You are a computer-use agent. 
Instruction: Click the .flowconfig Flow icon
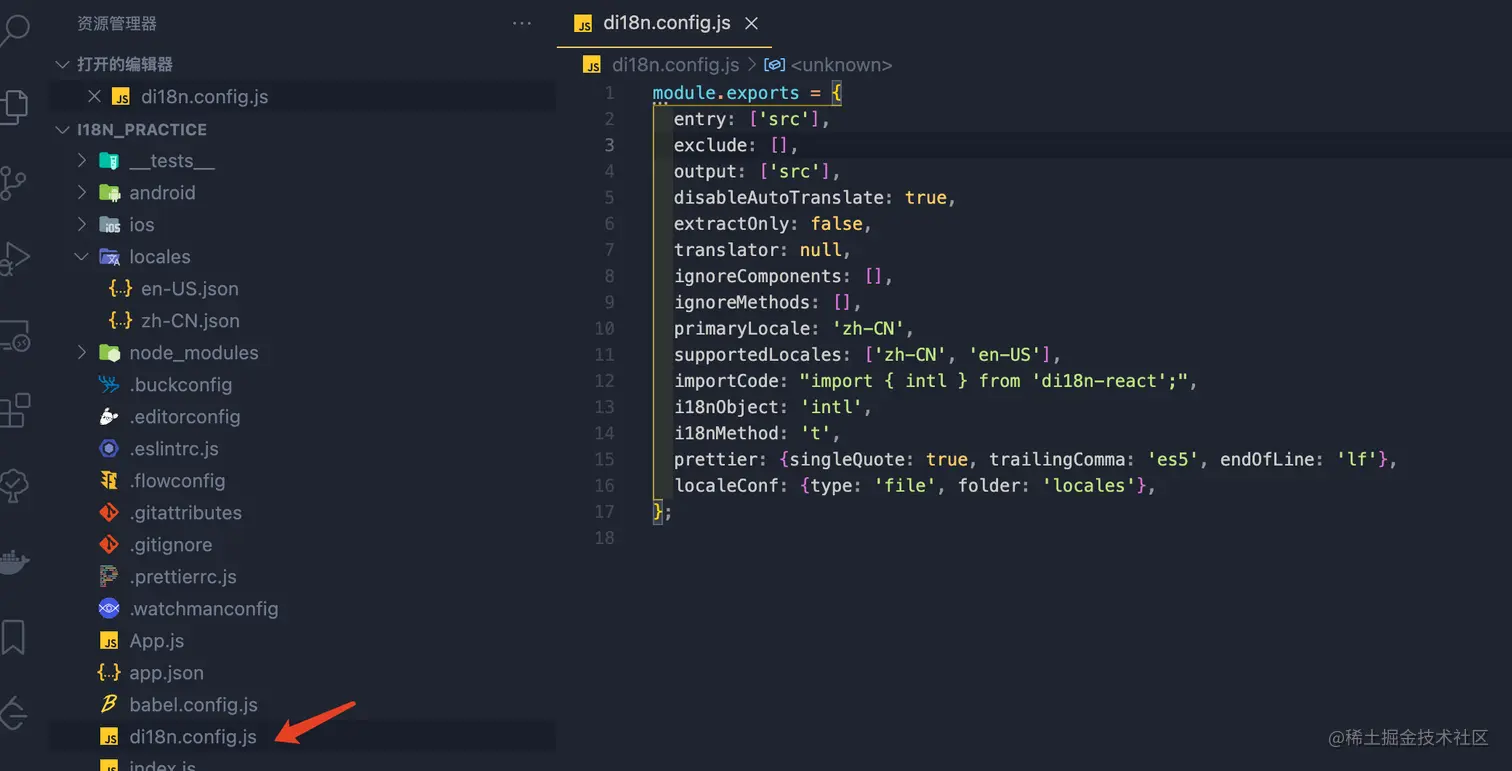[109, 481]
